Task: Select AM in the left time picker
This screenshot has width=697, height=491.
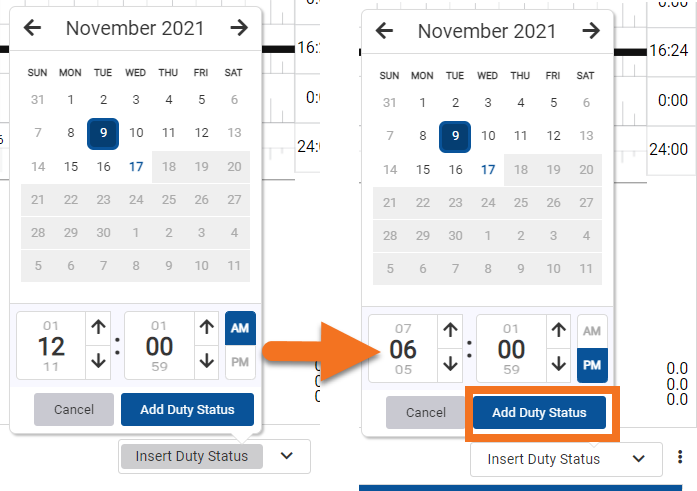Action: pyautogui.click(x=241, y=327)
